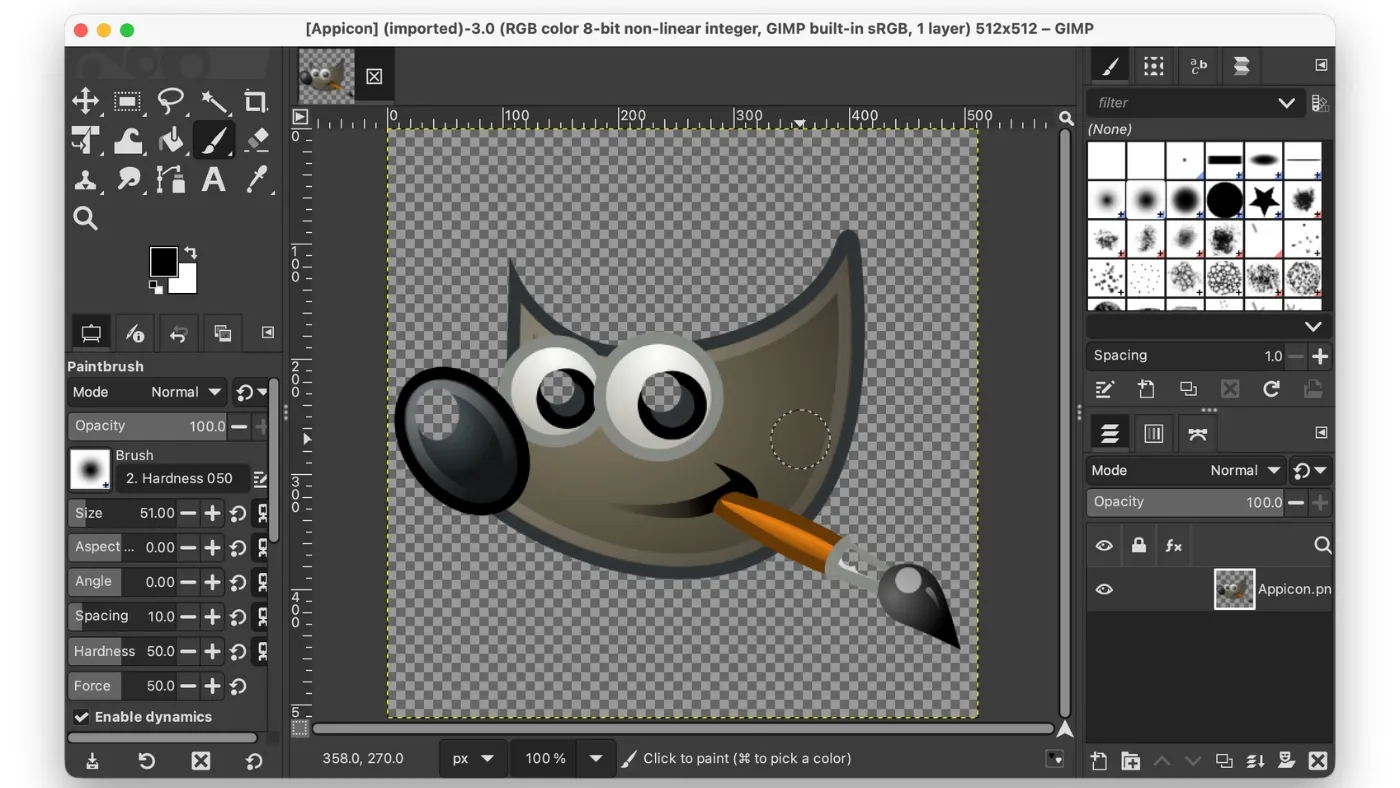Select the Rectangle Select tool
The width and height of the screenshot is (1400, 788).
(128, 101)
